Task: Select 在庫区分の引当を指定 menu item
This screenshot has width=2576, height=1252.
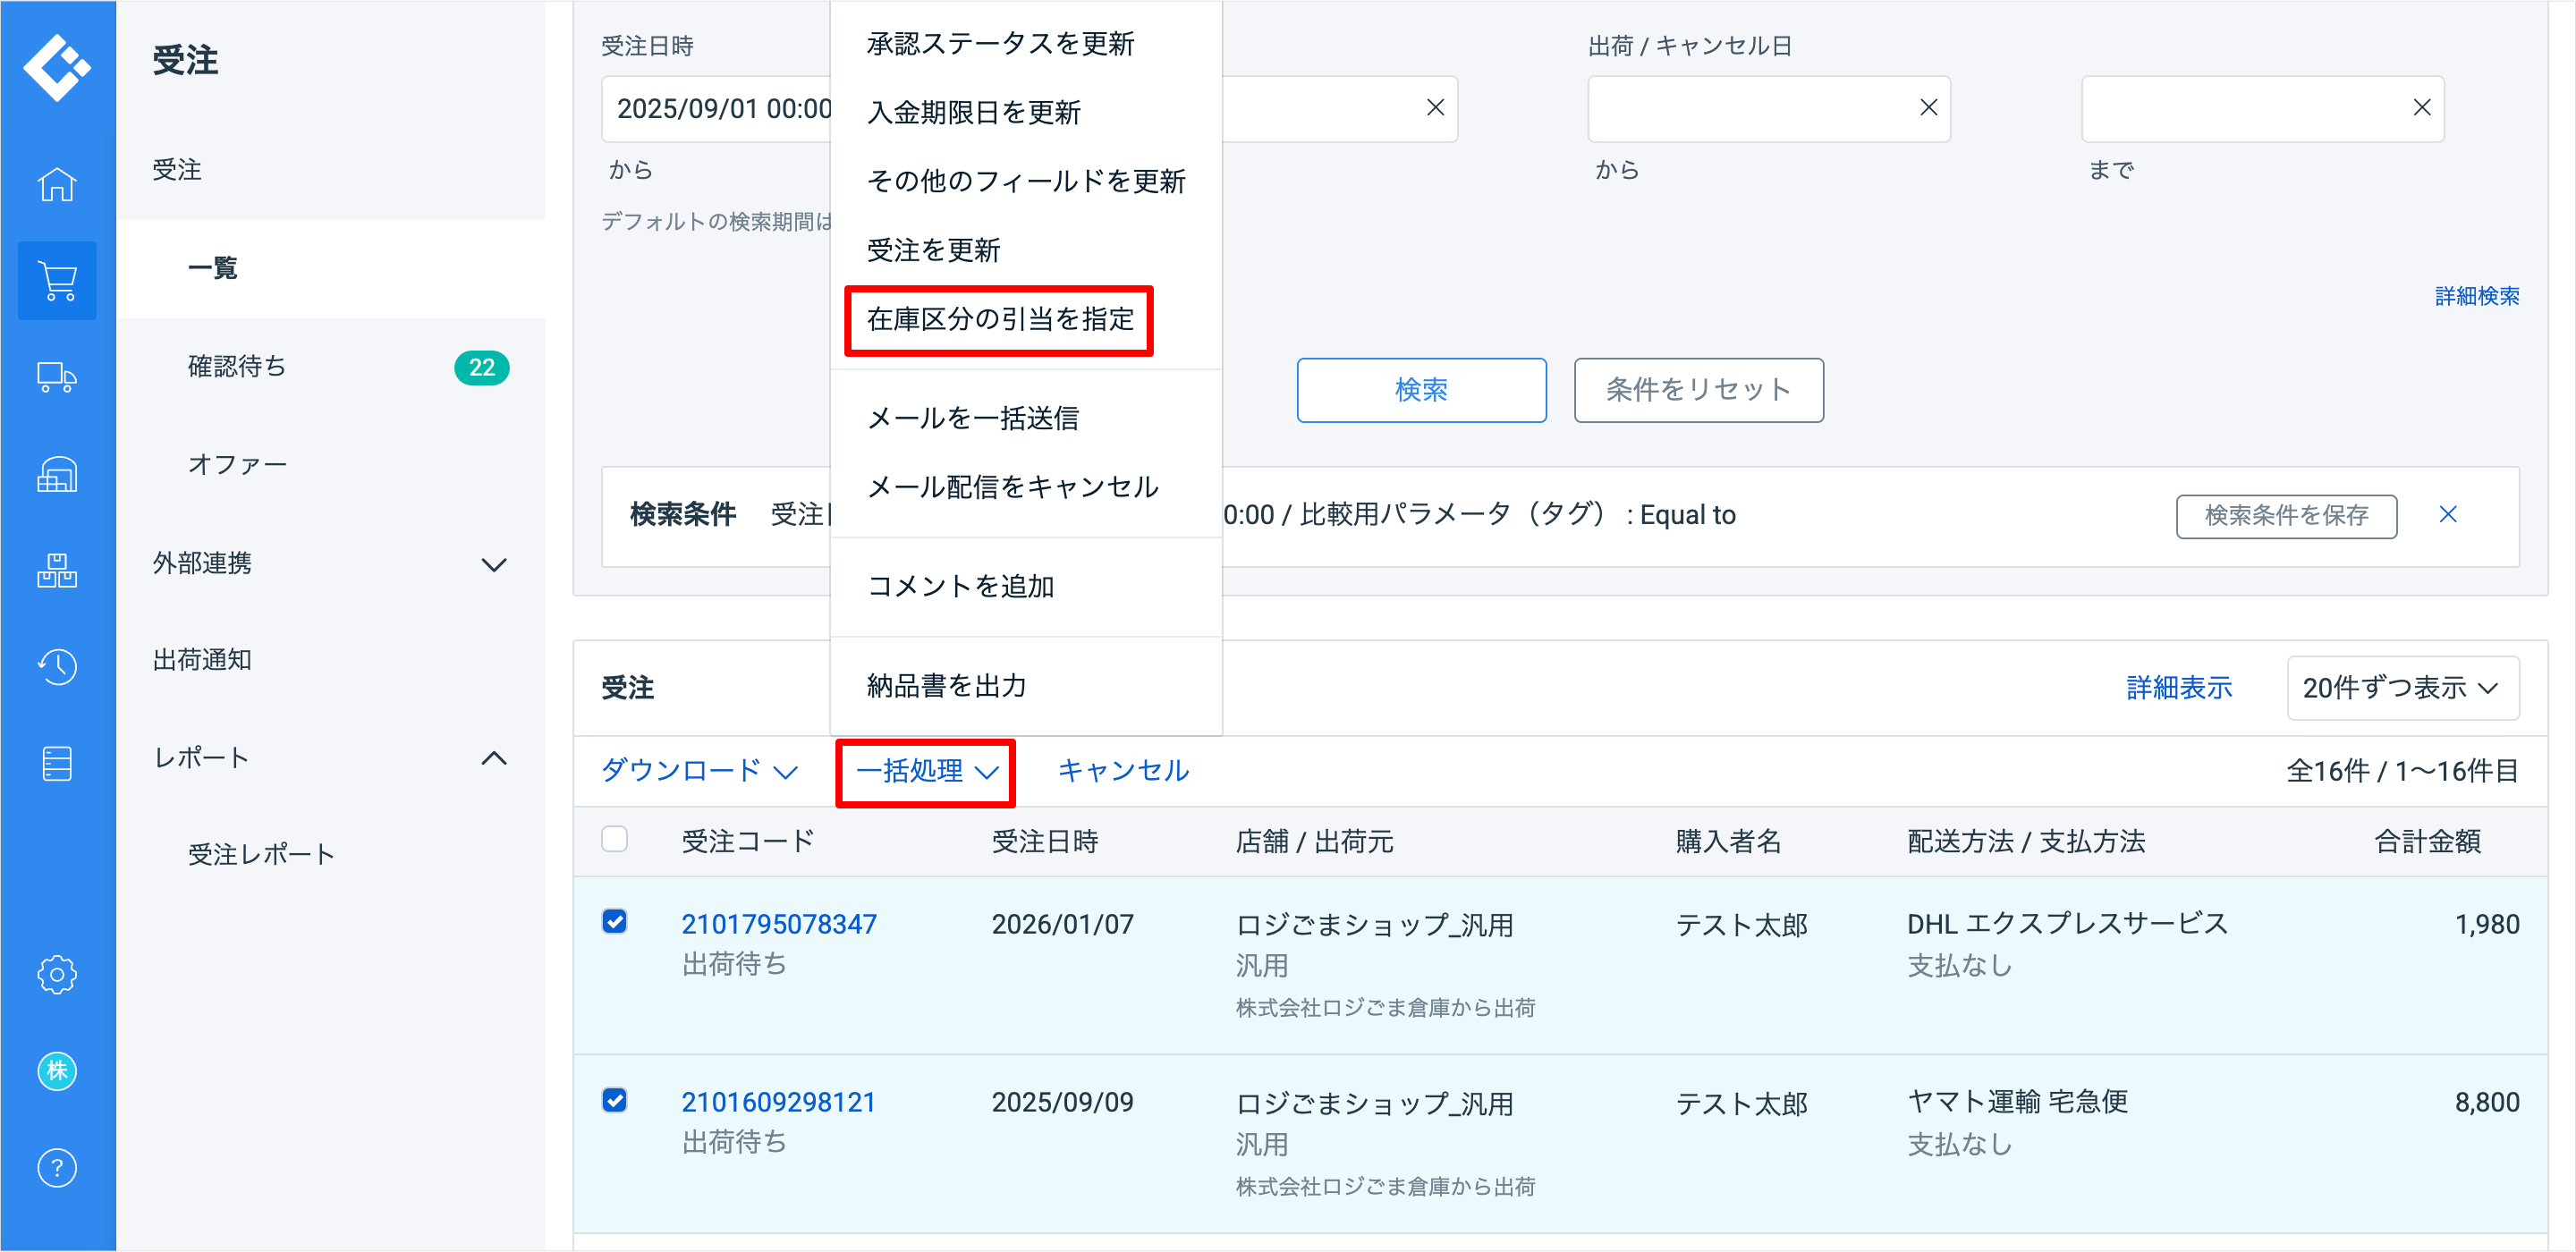Action: [999, 320]
